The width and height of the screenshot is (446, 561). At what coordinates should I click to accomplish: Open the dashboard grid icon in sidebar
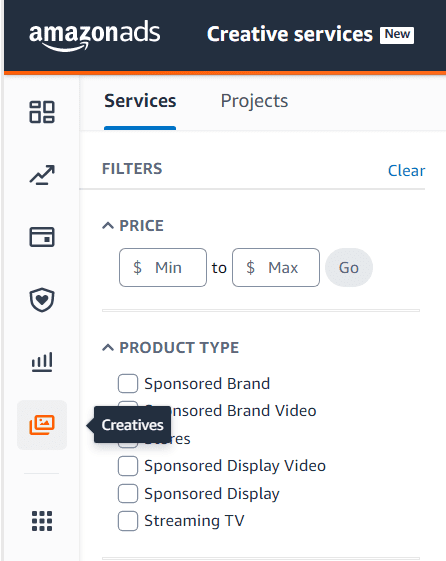pos(42,112)
